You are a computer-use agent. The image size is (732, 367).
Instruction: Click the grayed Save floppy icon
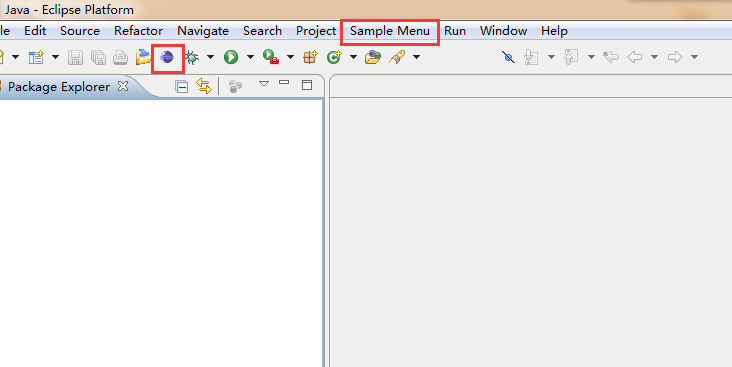click(x=75, y=57)
